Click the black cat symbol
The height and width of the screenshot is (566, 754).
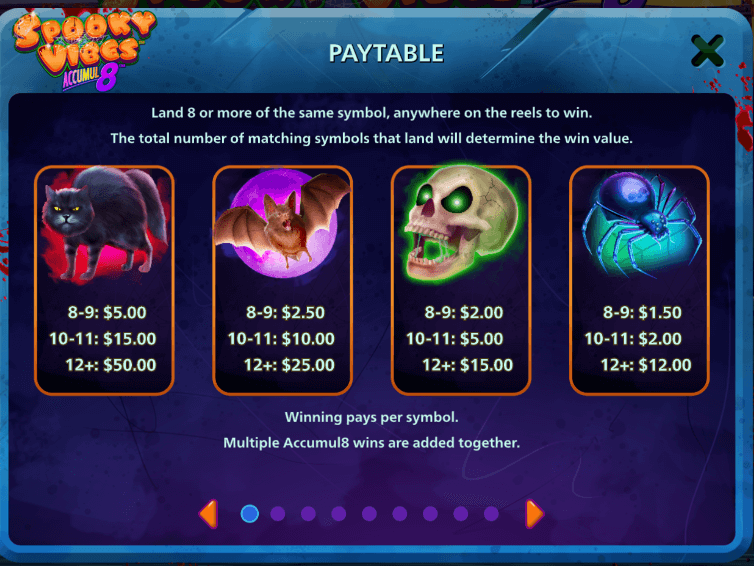coord(104,225)
